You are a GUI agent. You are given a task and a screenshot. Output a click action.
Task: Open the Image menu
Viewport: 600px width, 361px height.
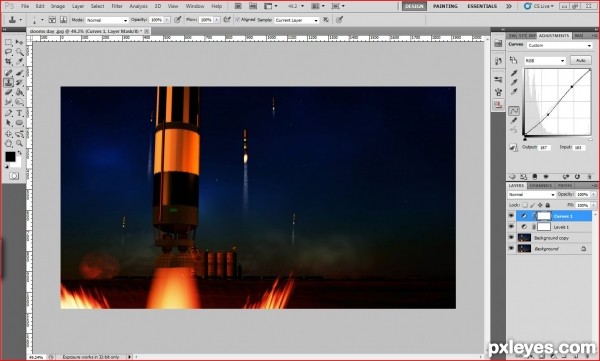click(x=58, y=6)
